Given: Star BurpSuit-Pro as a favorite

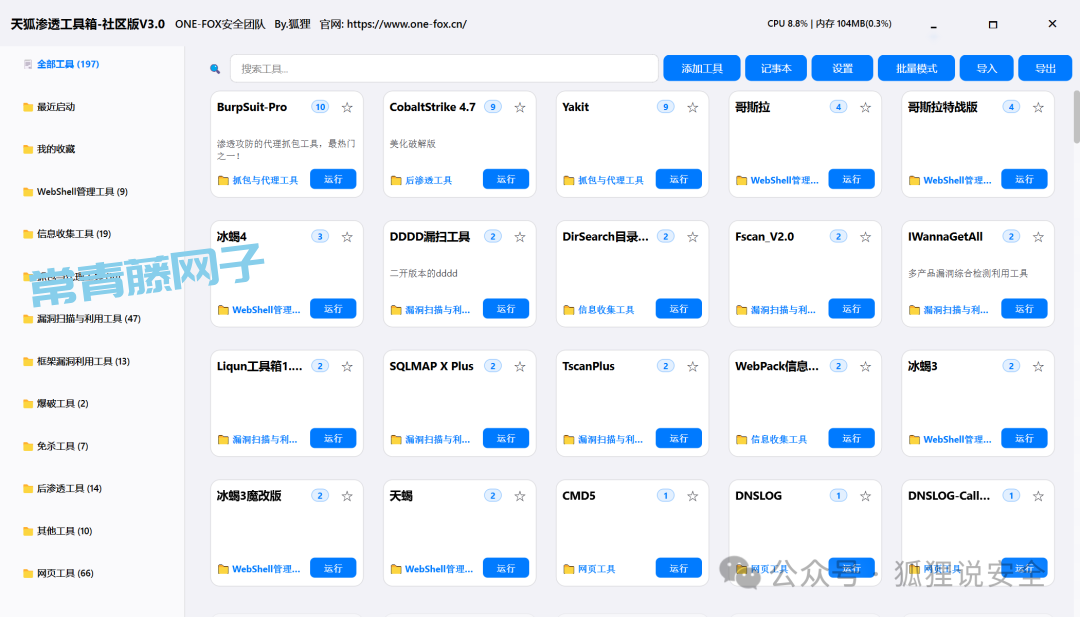Looking at the screenshot, I should 347,106.
